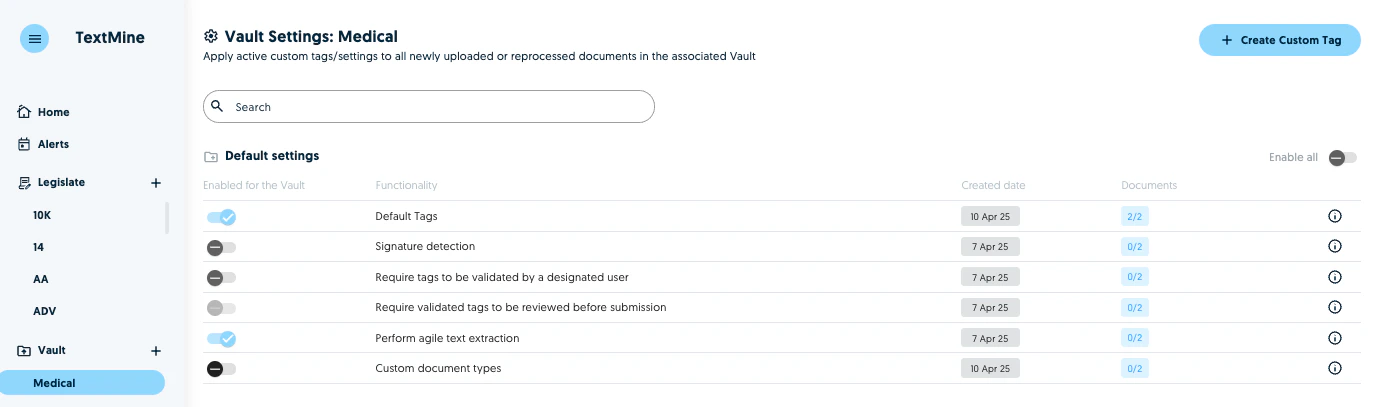Open info icon for Default Tags row
Screen dimensions: 1381x407
point(1334,216)
